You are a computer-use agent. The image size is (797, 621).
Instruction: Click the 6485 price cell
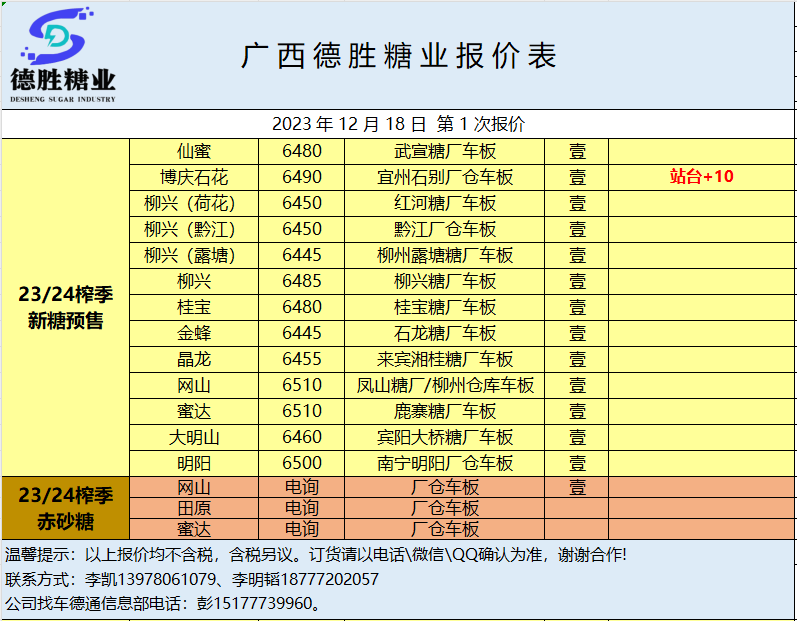[x=301, y=282]
